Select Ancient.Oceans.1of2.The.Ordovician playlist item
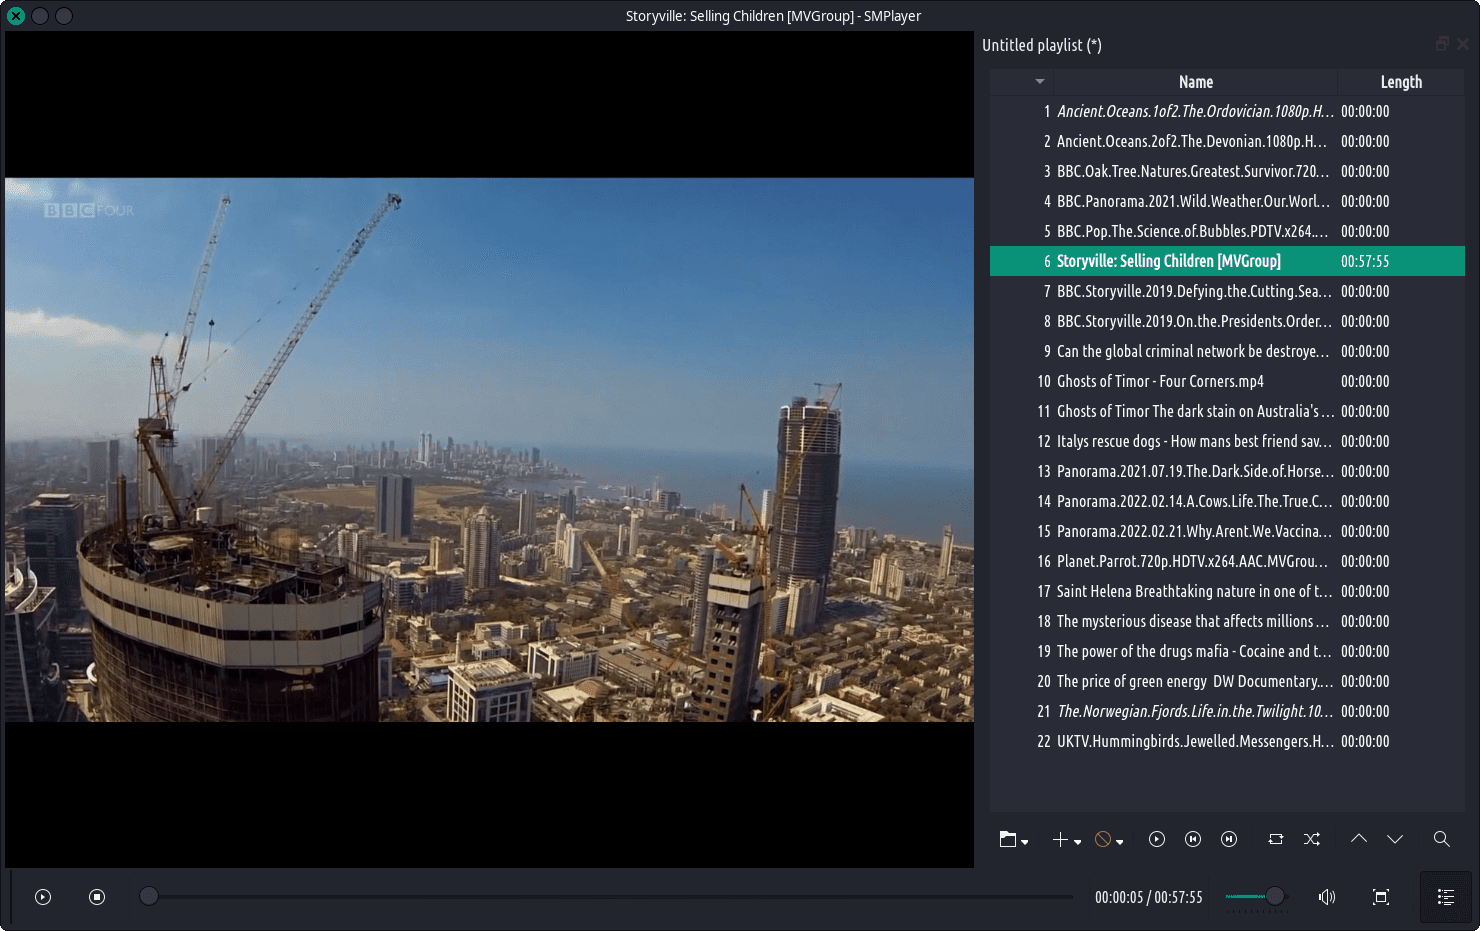 point(1227,111)
